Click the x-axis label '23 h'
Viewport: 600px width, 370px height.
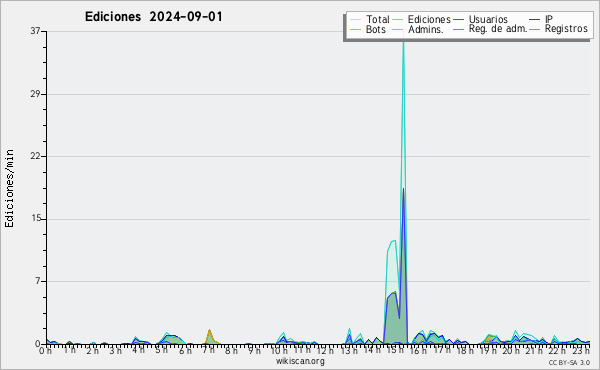(x=581, y=350)
